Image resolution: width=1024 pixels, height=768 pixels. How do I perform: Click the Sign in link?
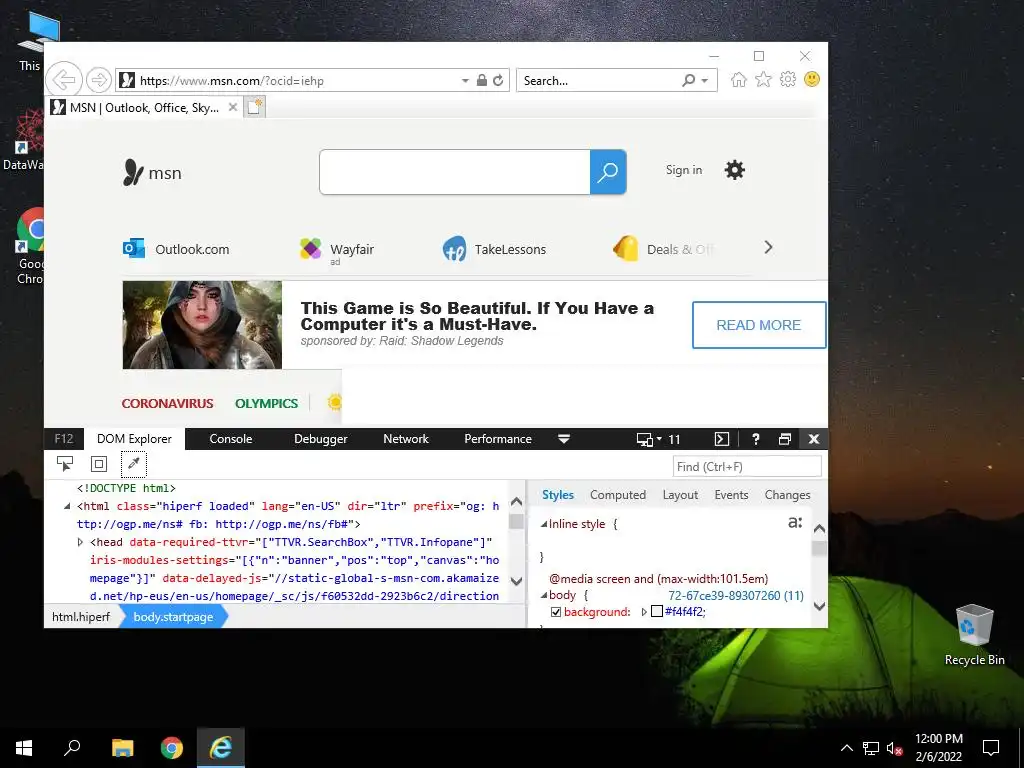684,170
